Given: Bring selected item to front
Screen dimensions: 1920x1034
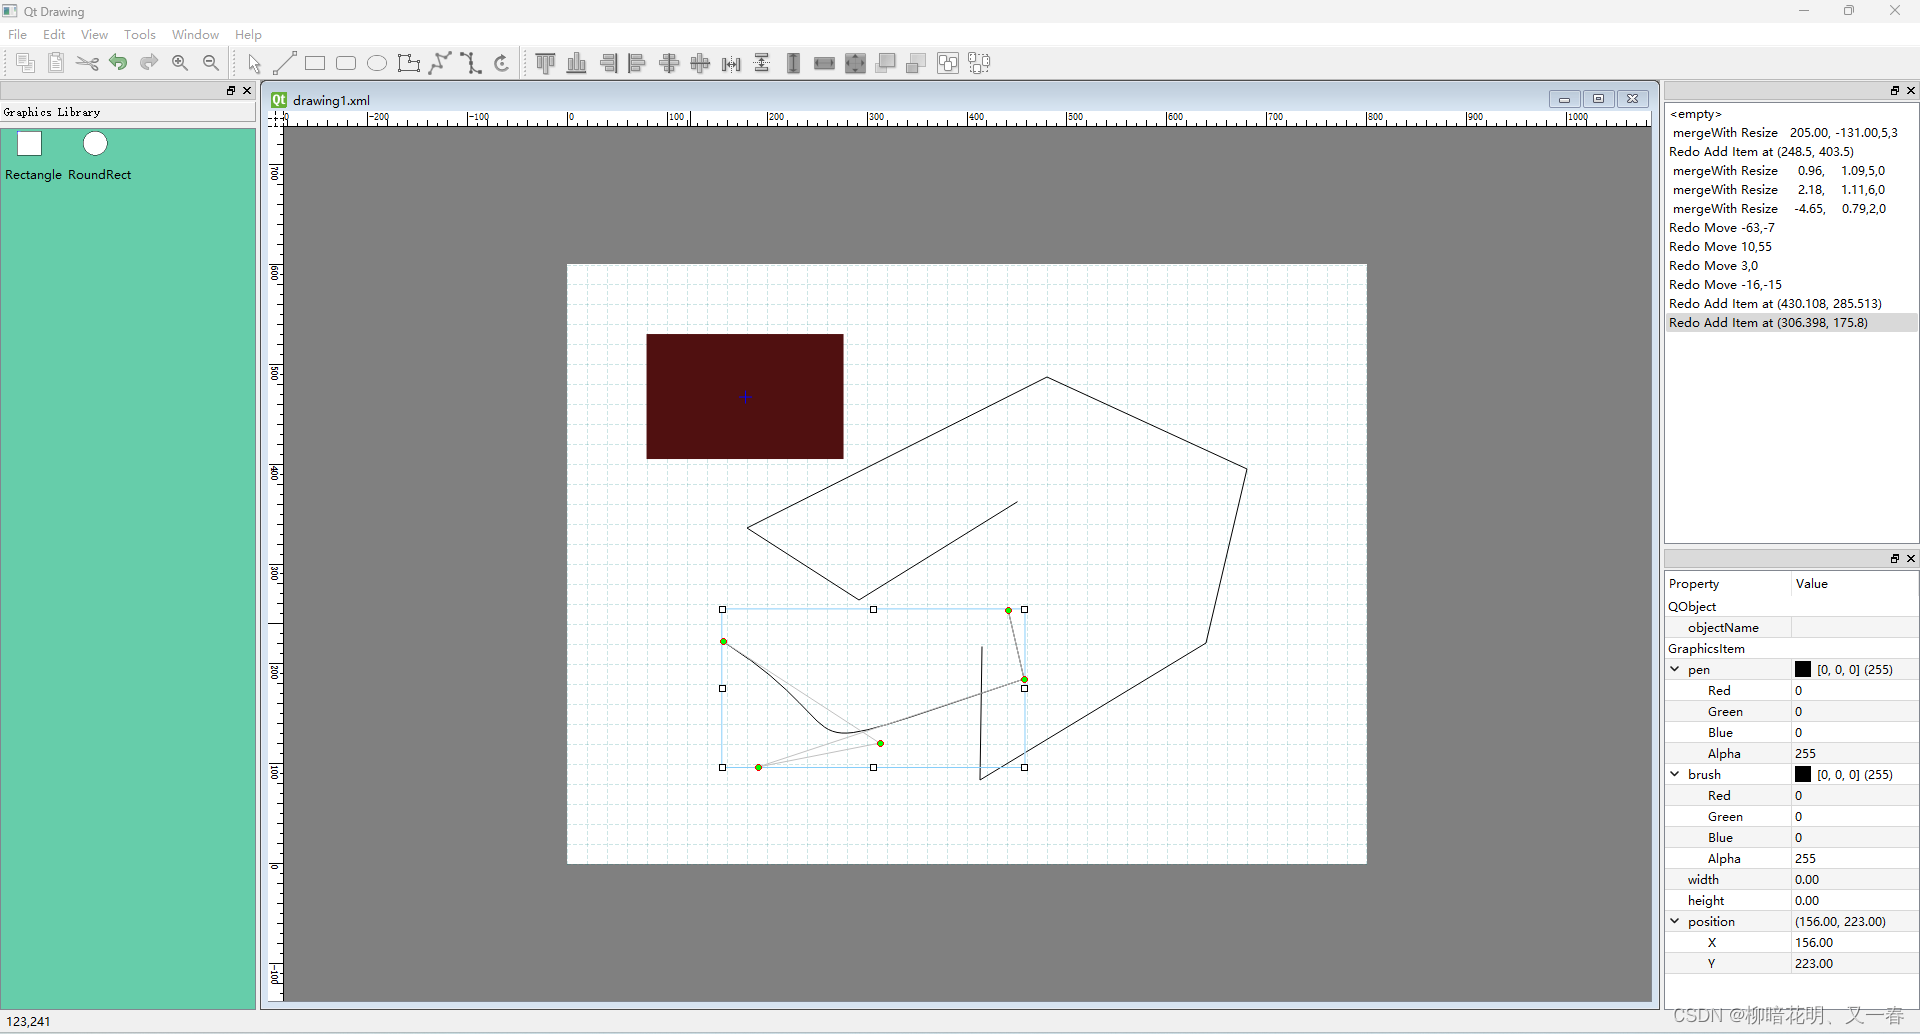Looking at the screenshot, I should point(886,63).
